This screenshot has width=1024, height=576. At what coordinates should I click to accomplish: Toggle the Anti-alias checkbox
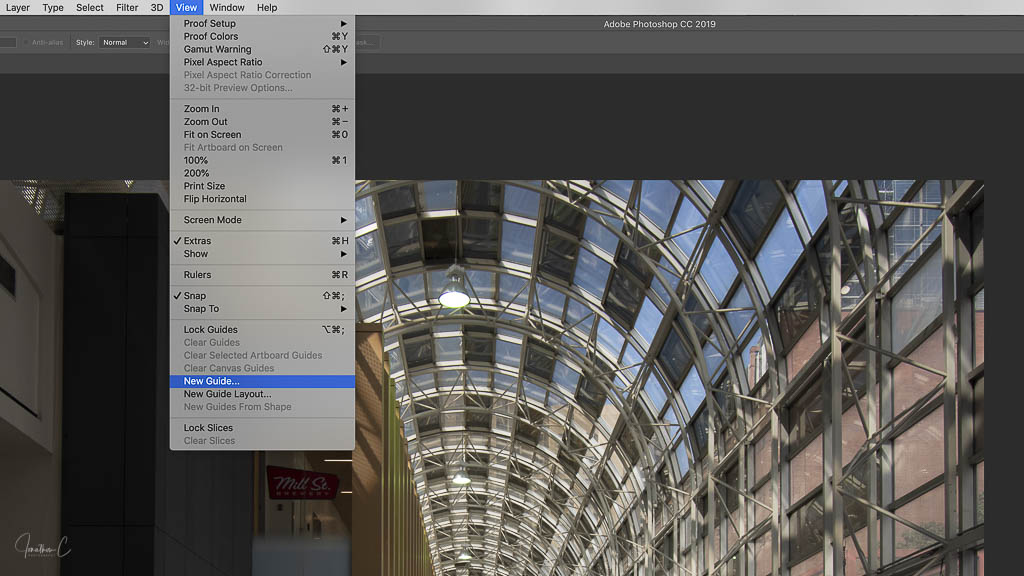pos(27,43)
